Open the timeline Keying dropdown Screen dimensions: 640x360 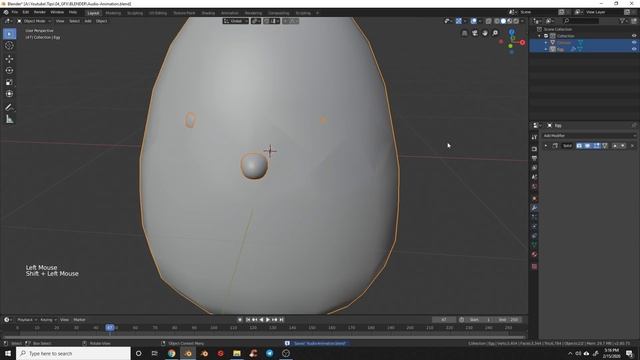click(47, 320)
